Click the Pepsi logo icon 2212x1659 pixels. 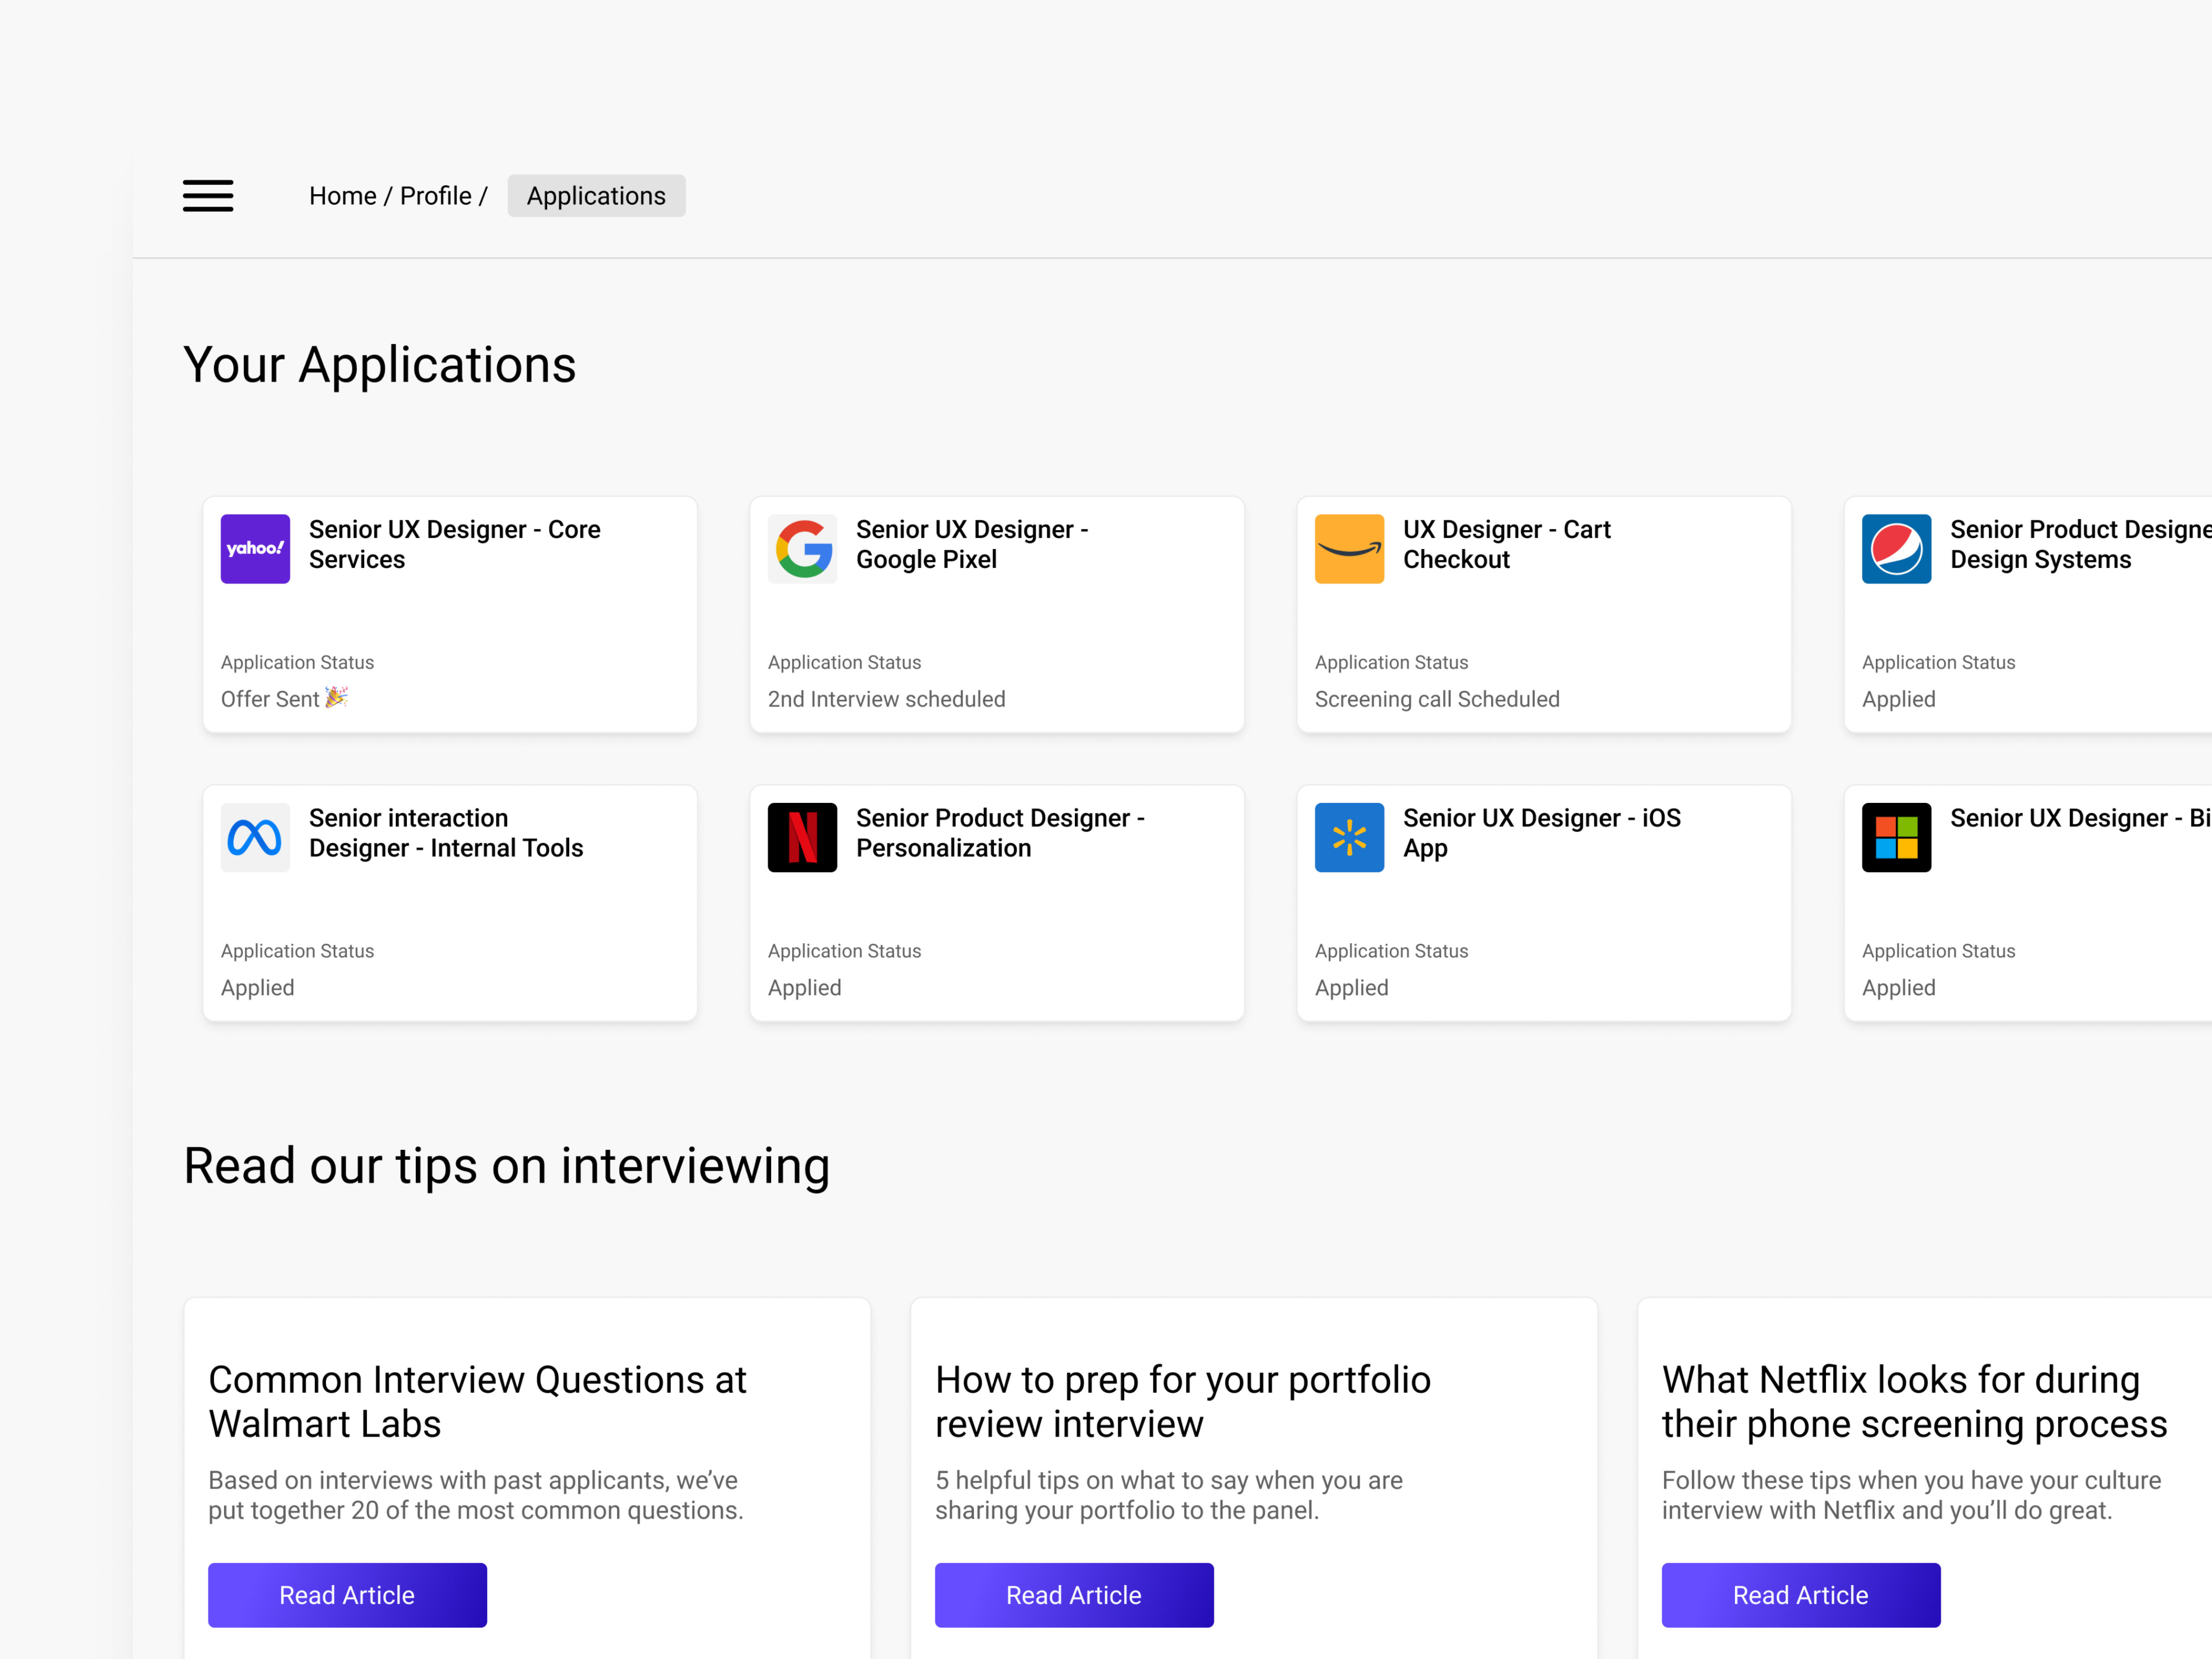click(1896, 549)
